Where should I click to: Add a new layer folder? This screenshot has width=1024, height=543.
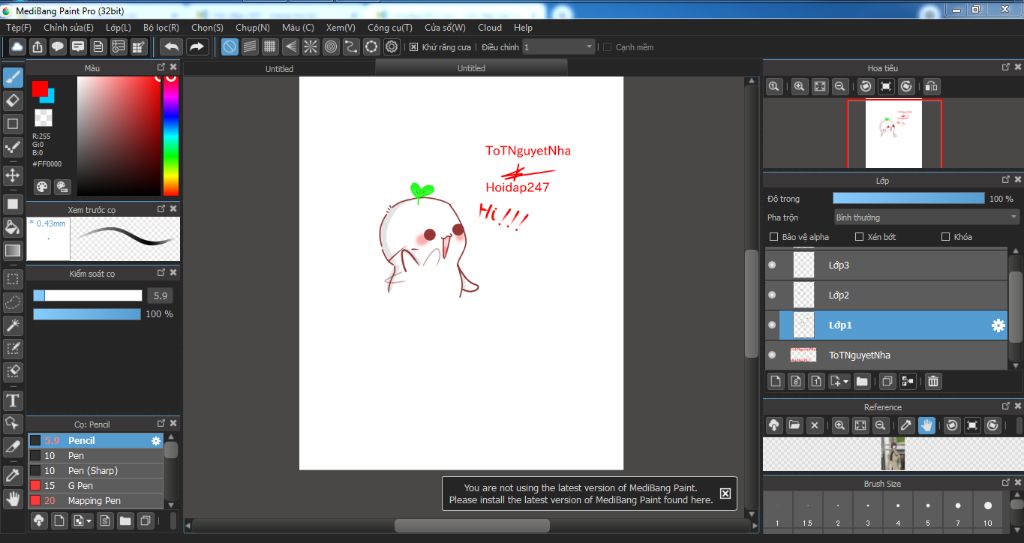[862, 381]
